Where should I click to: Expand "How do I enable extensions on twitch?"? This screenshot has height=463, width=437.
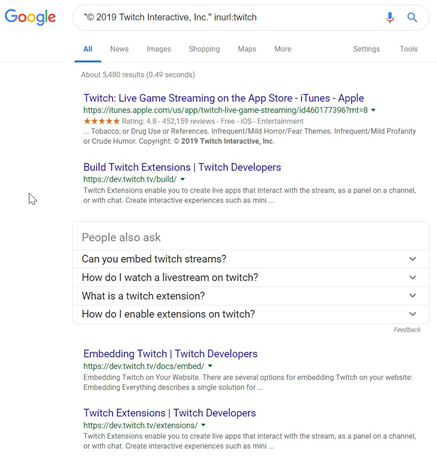point(251,314)
